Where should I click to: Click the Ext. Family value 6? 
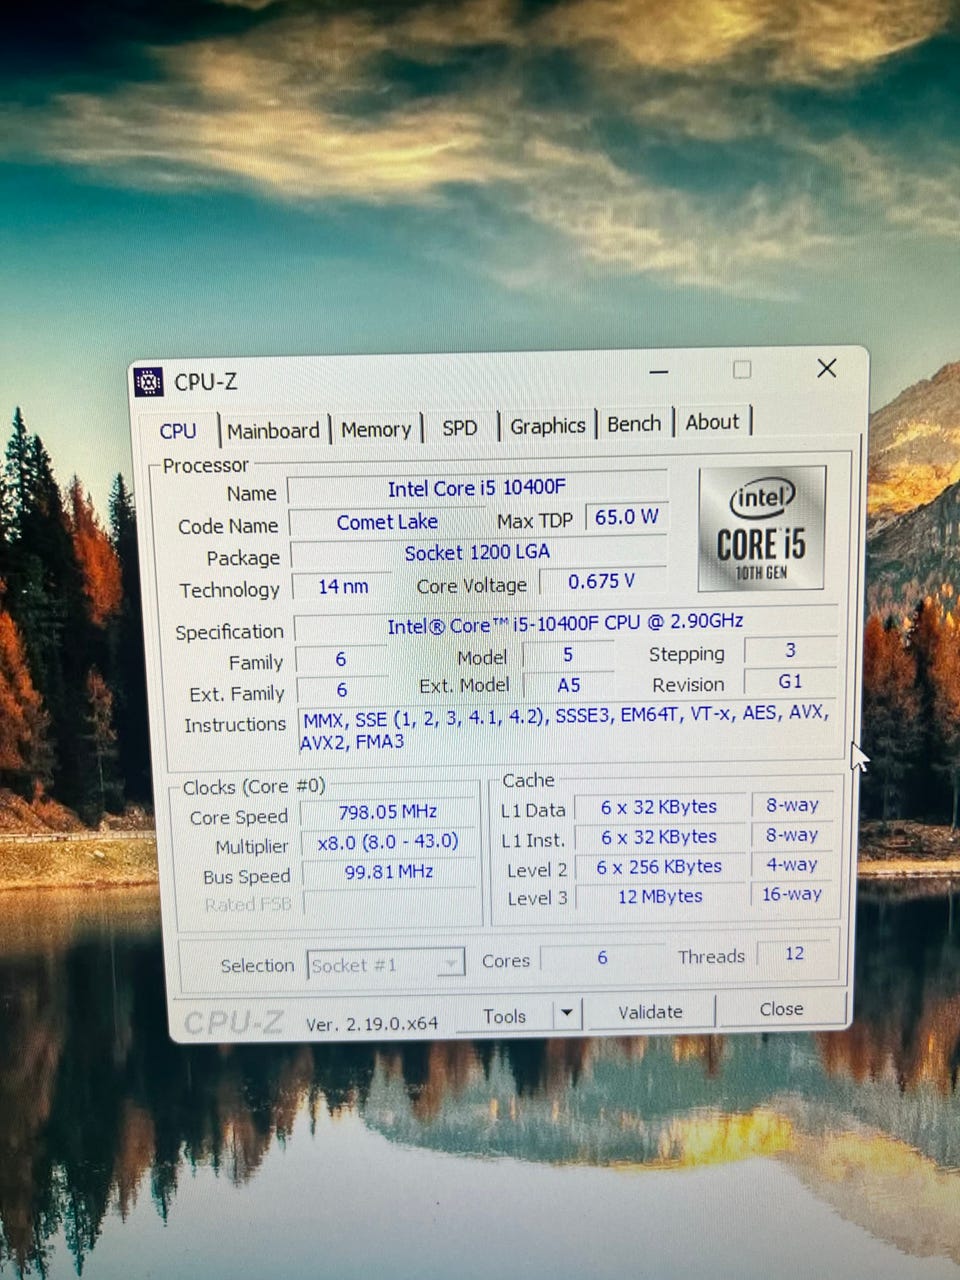(342, 690)
